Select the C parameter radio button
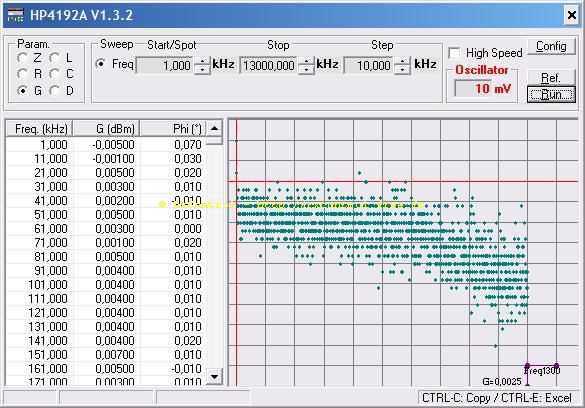Image resolution: width=585 pixels, height=408 pixels. tap(55, 74)
